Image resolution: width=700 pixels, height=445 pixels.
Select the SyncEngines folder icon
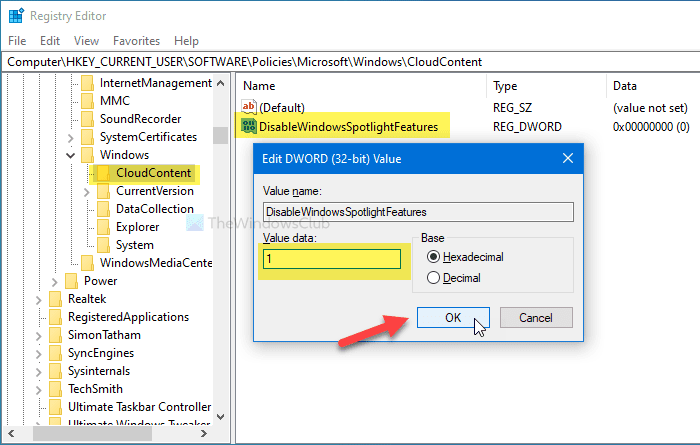(55, 353)
